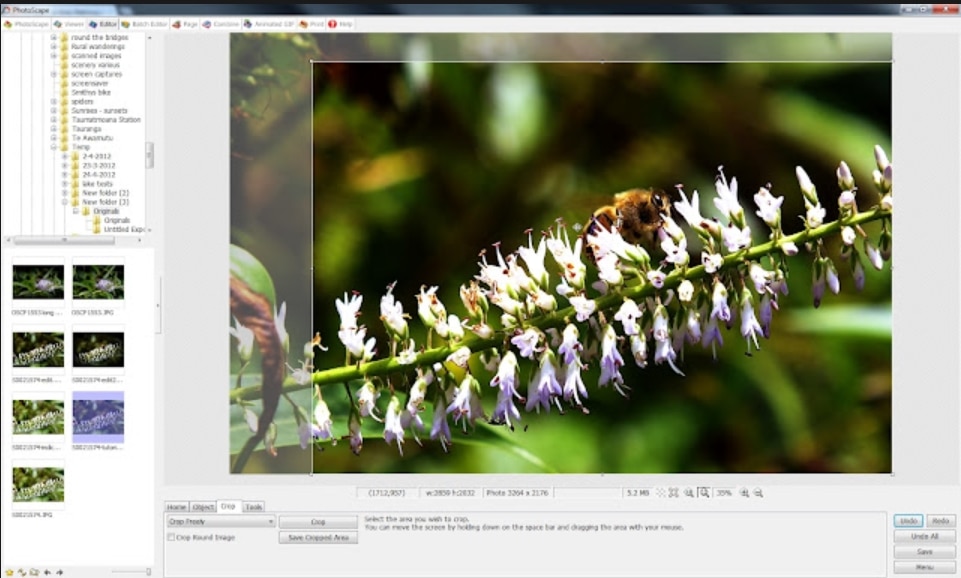The height and width of the screenshot is (578, 961).
Task: Click the zoom out magnifier icon
Action: pos(758,493)
